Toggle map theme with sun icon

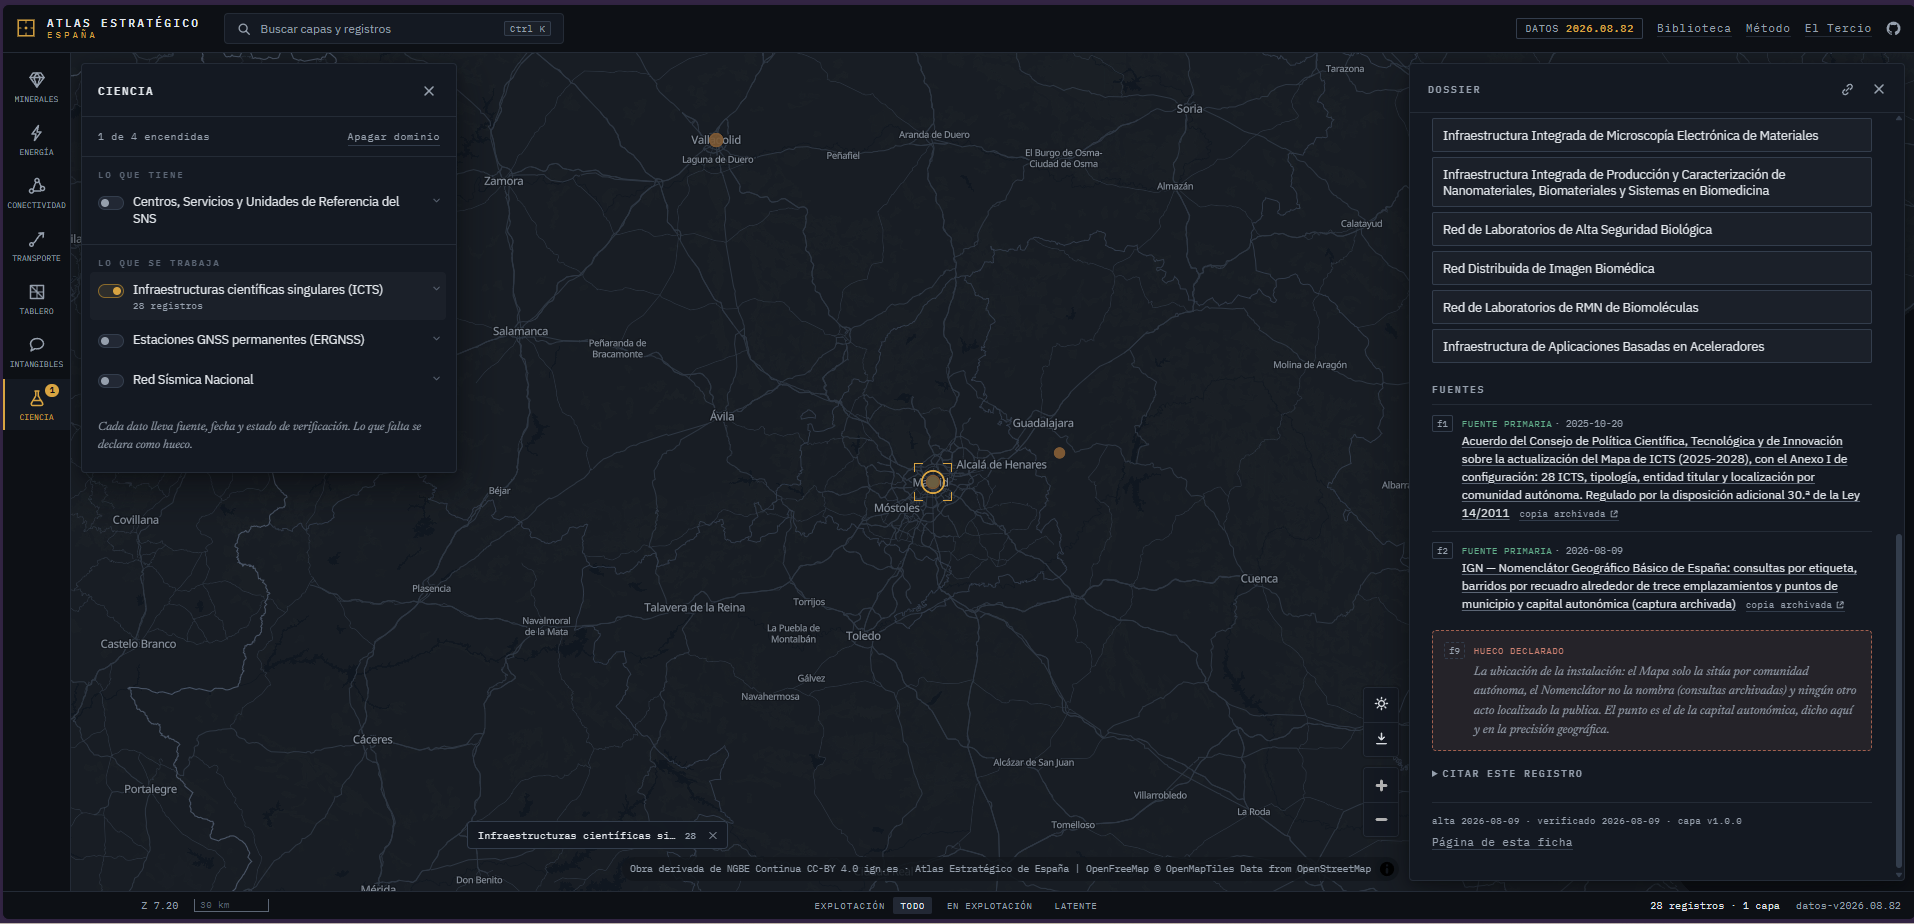1381,703
